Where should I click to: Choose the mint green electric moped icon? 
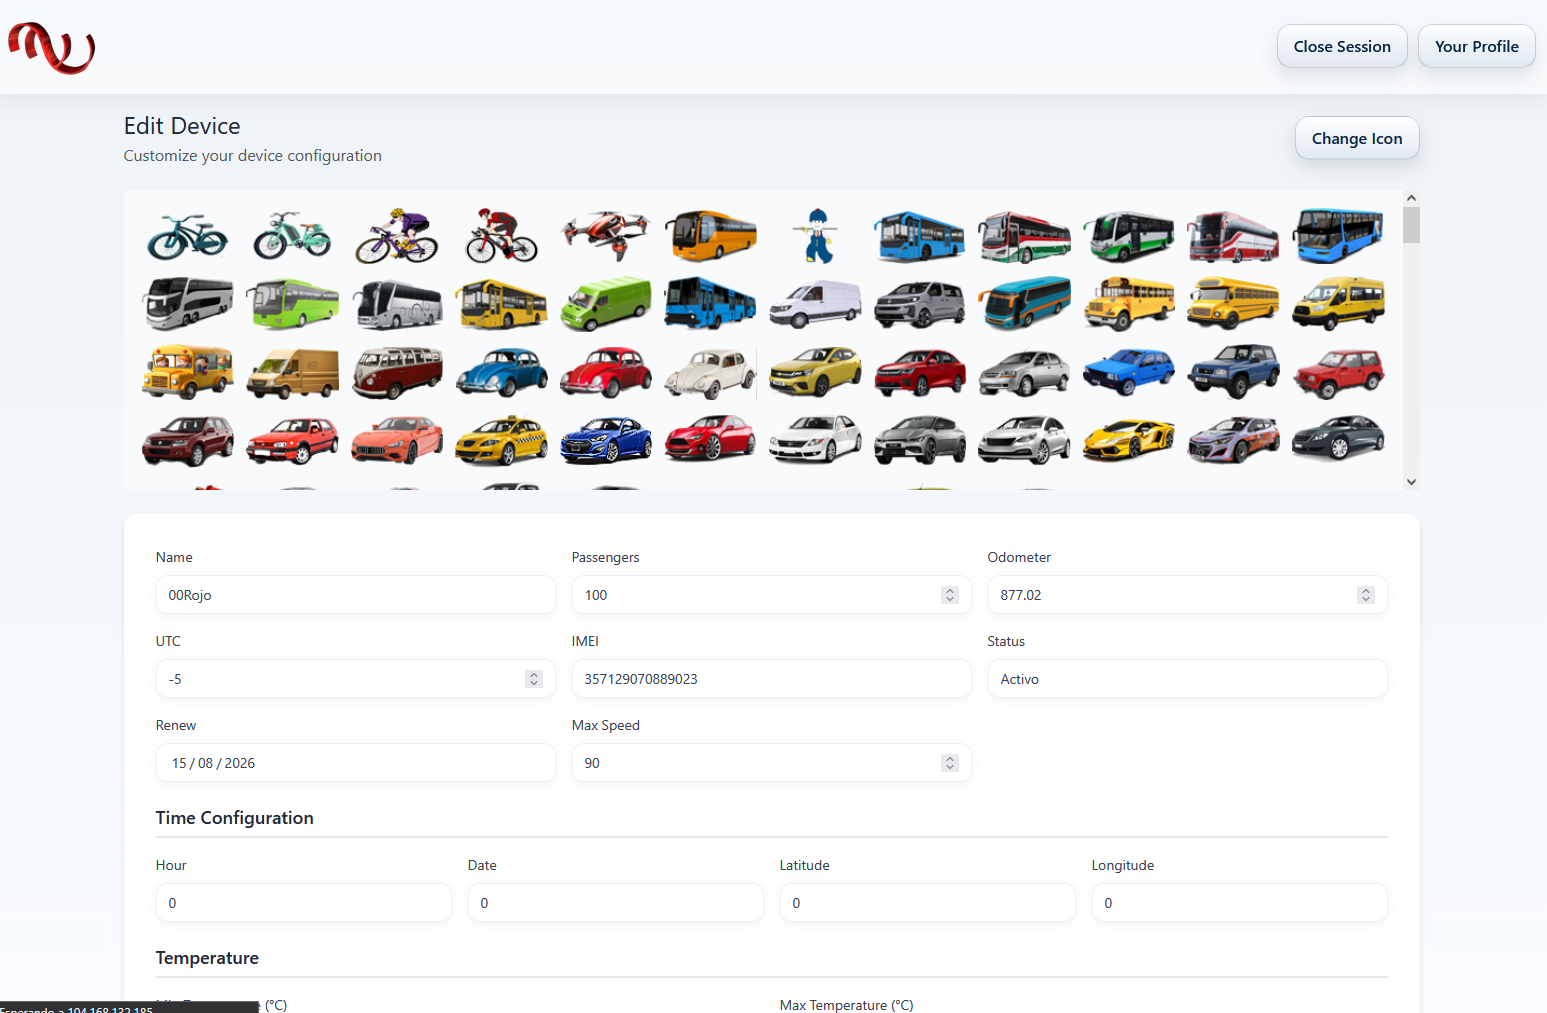click(x=292, y=236)
